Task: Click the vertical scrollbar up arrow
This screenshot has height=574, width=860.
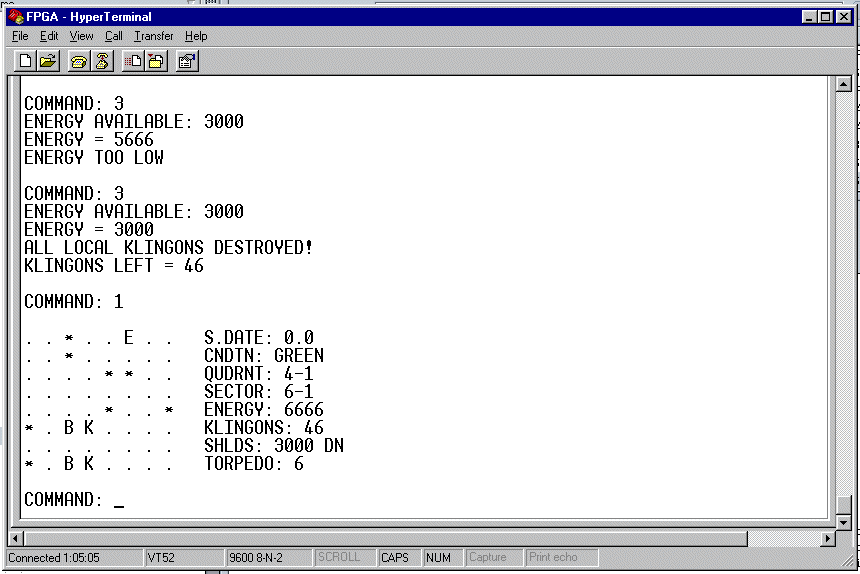Action: pyautogui.click(x=843, y=84)
